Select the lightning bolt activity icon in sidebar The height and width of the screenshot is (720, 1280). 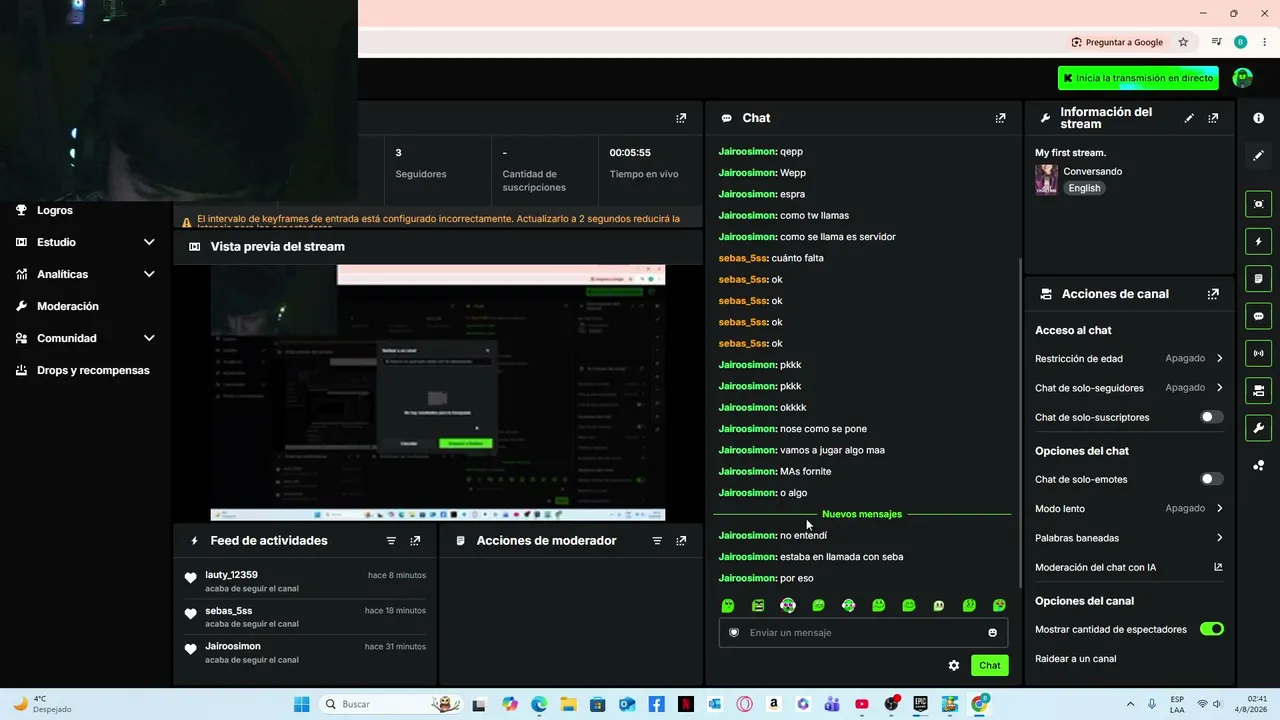pos(1258,241)
